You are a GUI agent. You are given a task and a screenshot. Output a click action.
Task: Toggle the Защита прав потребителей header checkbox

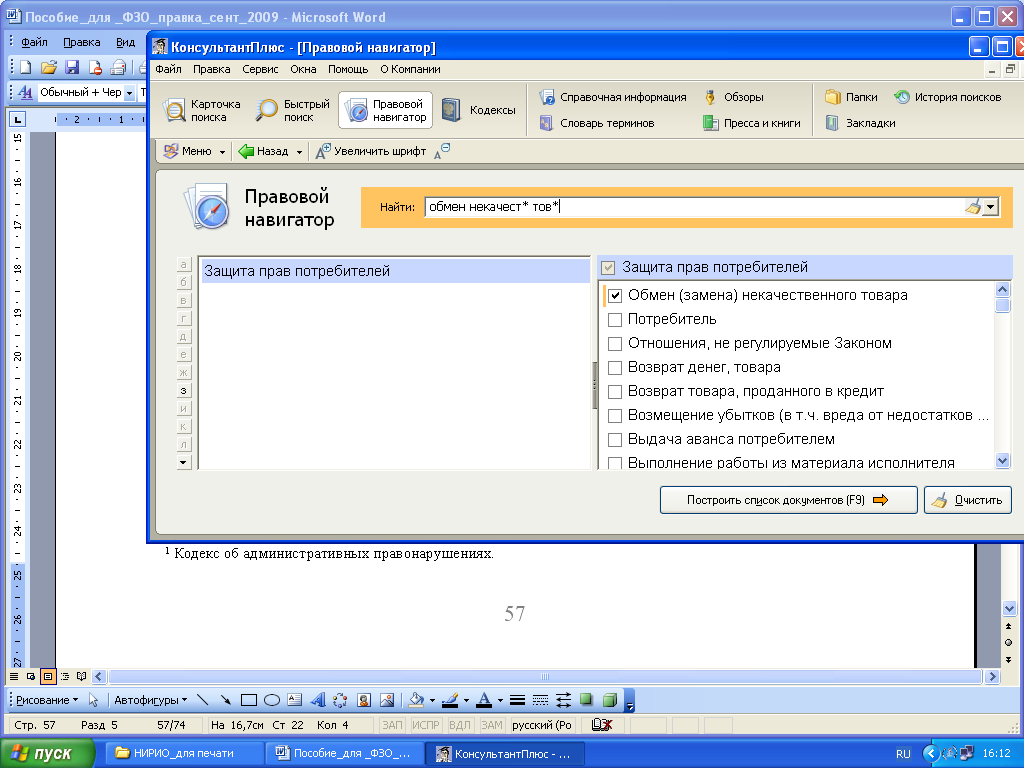pos(608,267)
